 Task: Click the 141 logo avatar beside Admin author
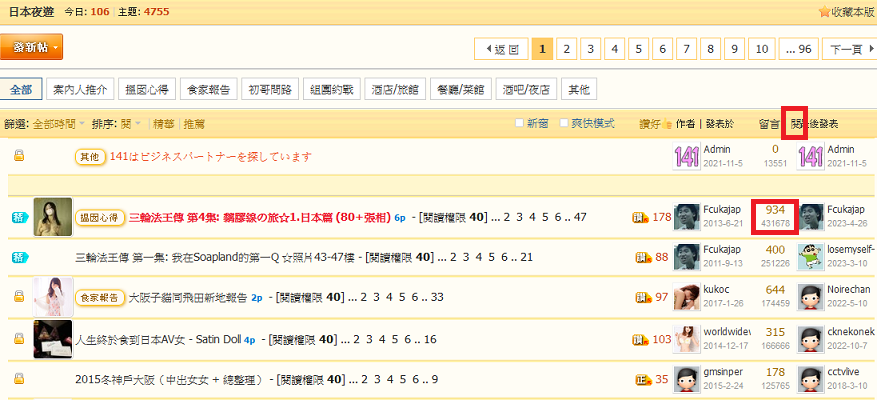(686, 156)
